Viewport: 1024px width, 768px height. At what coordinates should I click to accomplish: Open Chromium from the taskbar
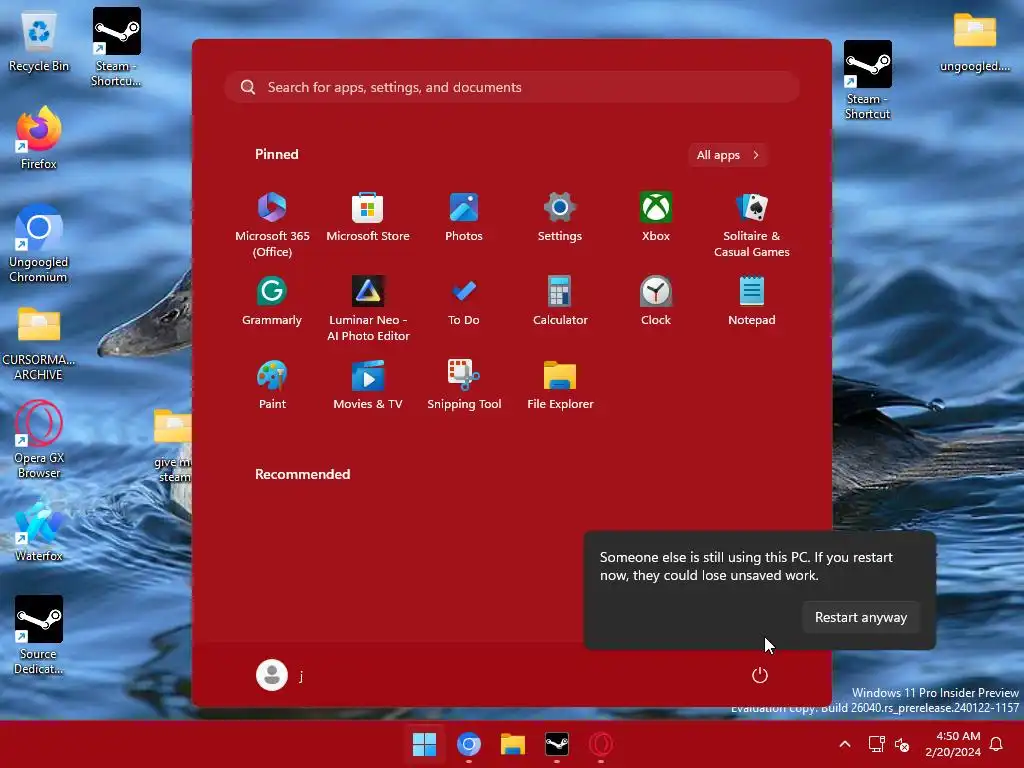469,744
